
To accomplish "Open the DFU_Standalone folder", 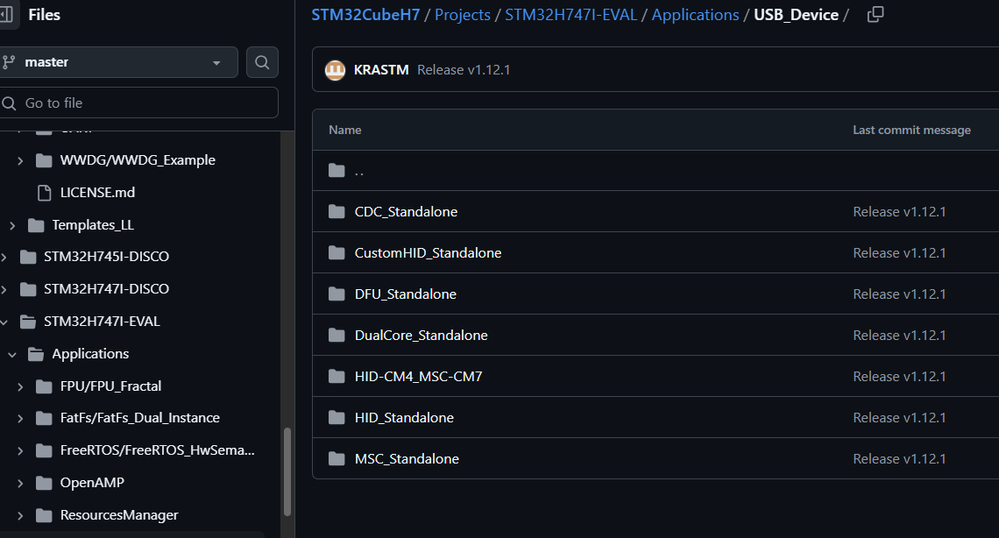I will coord(405,294).
